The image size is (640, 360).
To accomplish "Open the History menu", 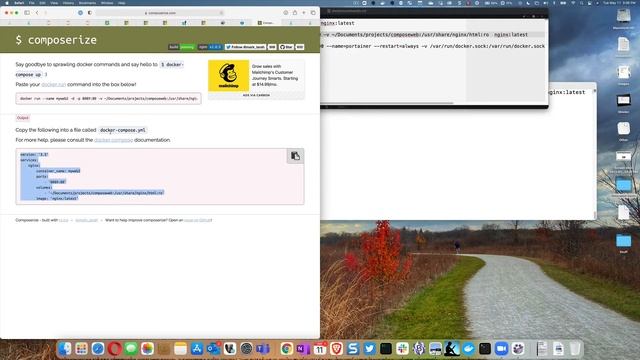I will pyautogui.click(x=68, y=2).
